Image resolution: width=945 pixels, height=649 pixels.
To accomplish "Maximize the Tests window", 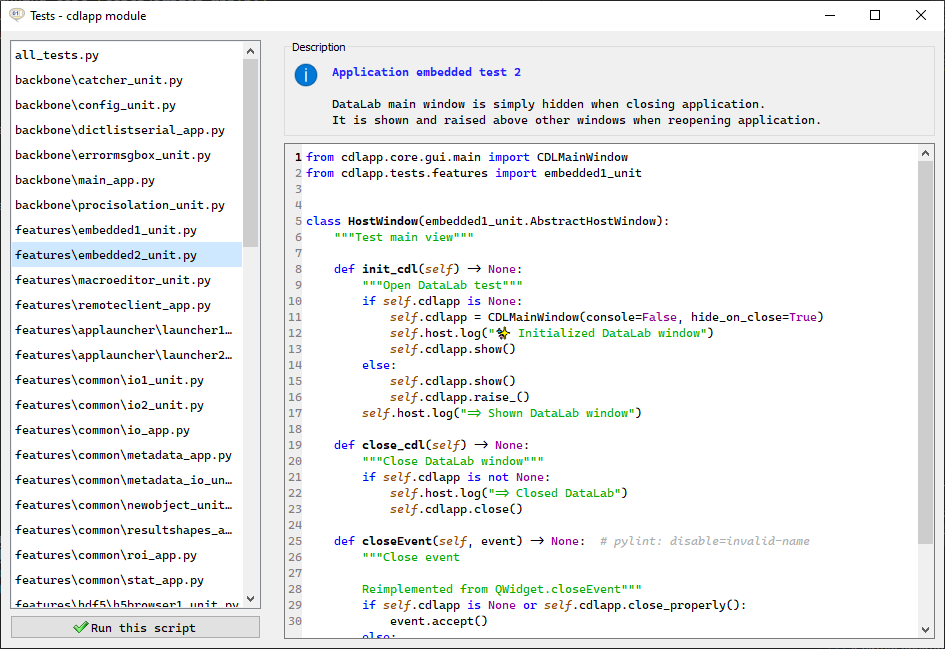I will click(875, 15).
